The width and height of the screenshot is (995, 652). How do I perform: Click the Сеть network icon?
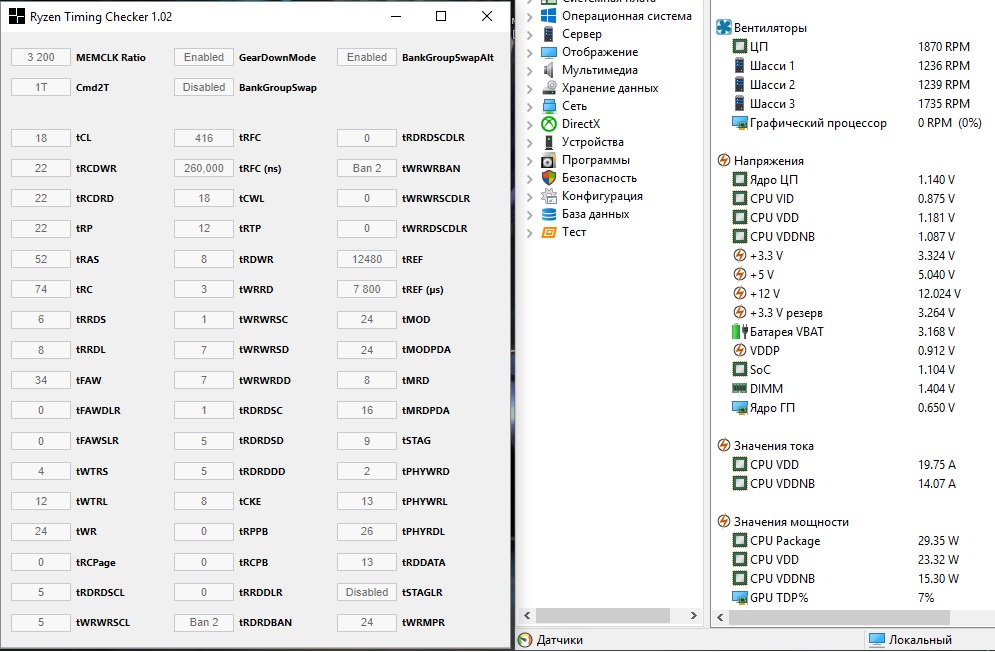[x=549, y=106]
